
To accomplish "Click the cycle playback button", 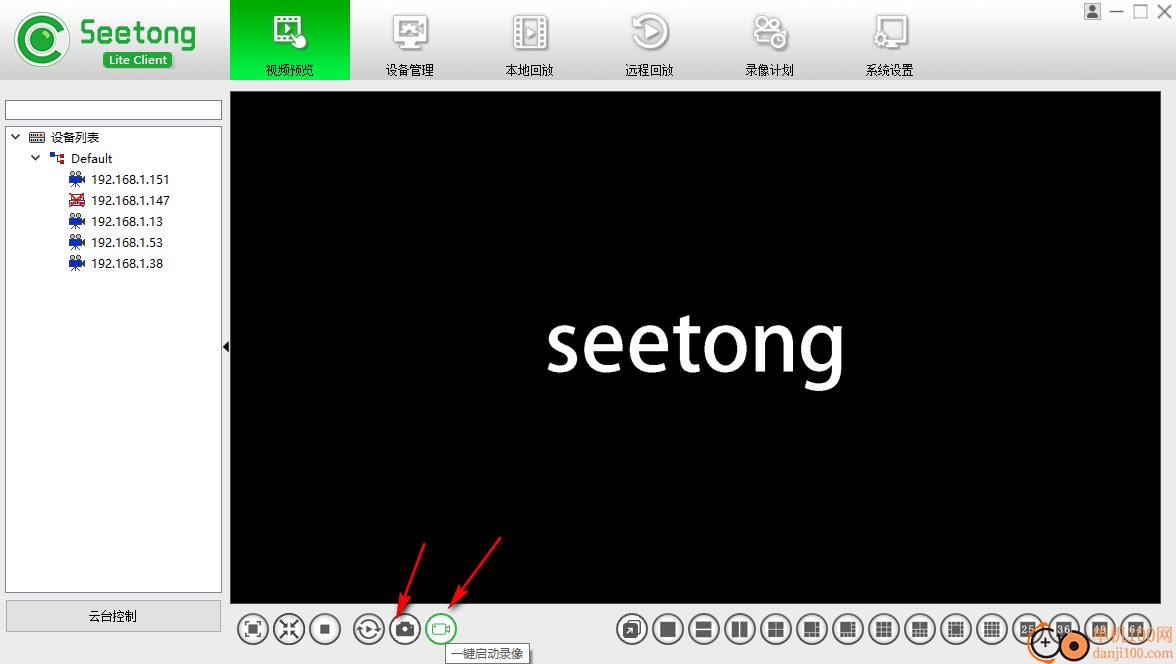I will click(368, 629).
